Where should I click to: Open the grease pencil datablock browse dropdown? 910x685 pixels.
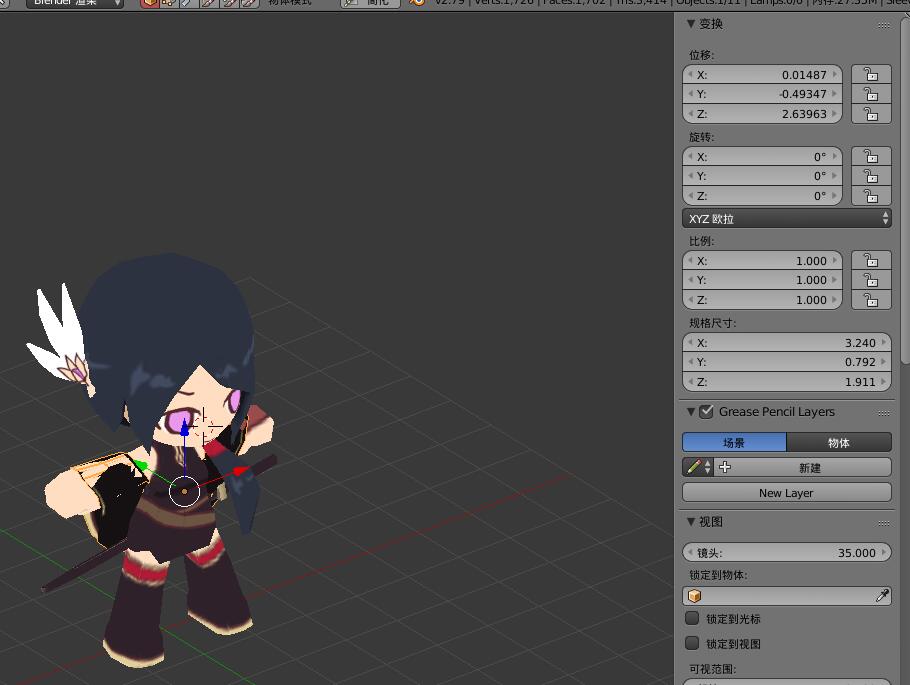pos(698,467)
